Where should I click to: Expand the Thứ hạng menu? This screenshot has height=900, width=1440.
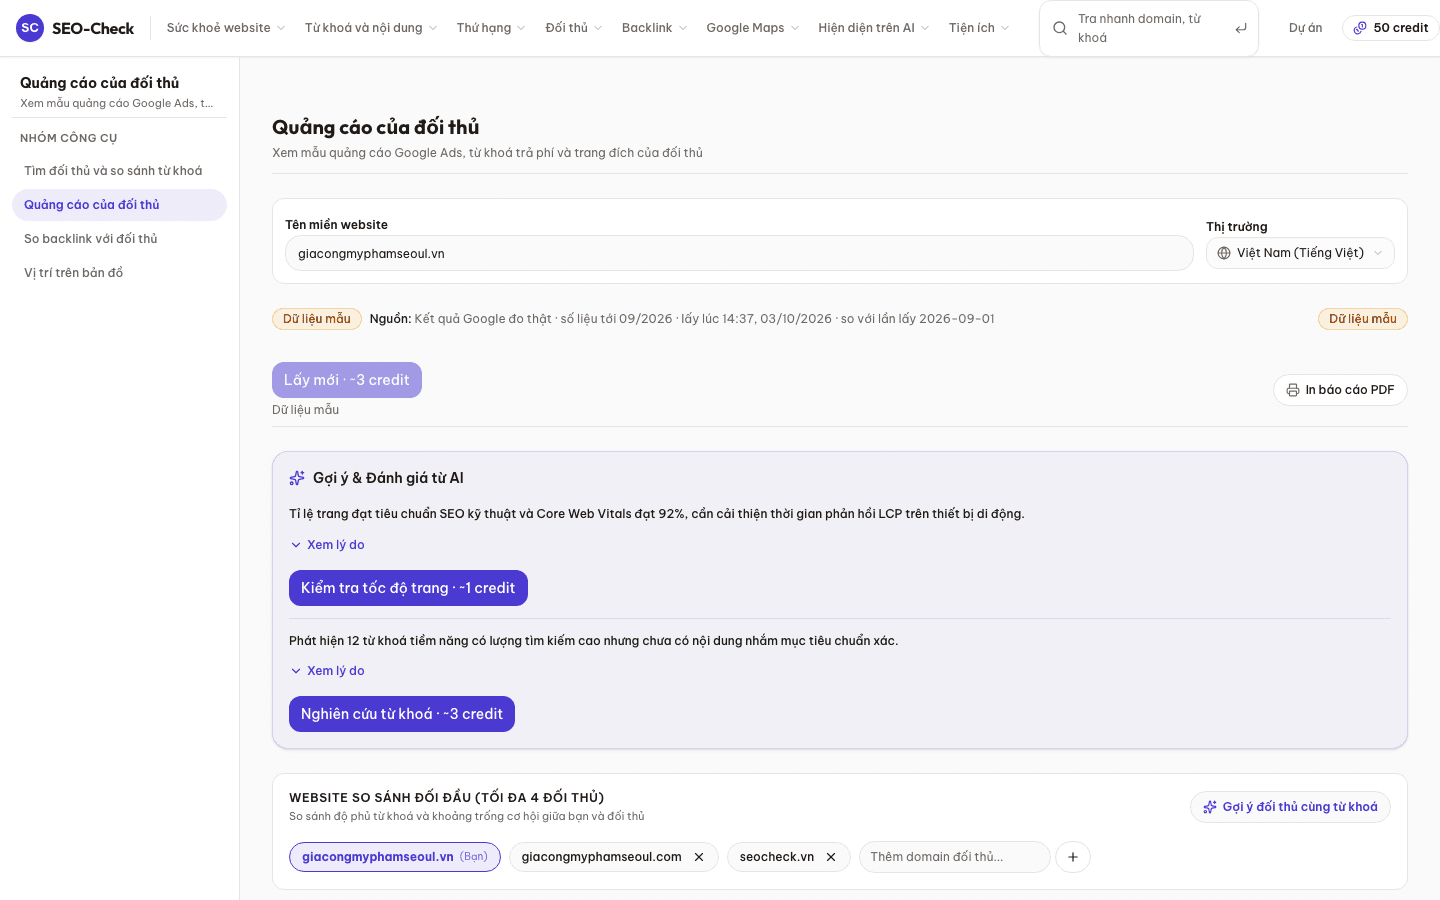pos(491,28)
